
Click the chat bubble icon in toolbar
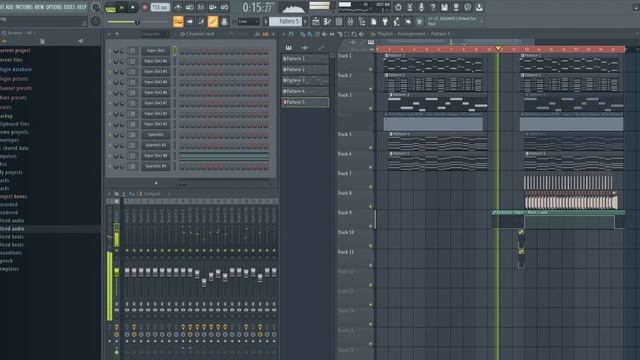coord(467,7)
